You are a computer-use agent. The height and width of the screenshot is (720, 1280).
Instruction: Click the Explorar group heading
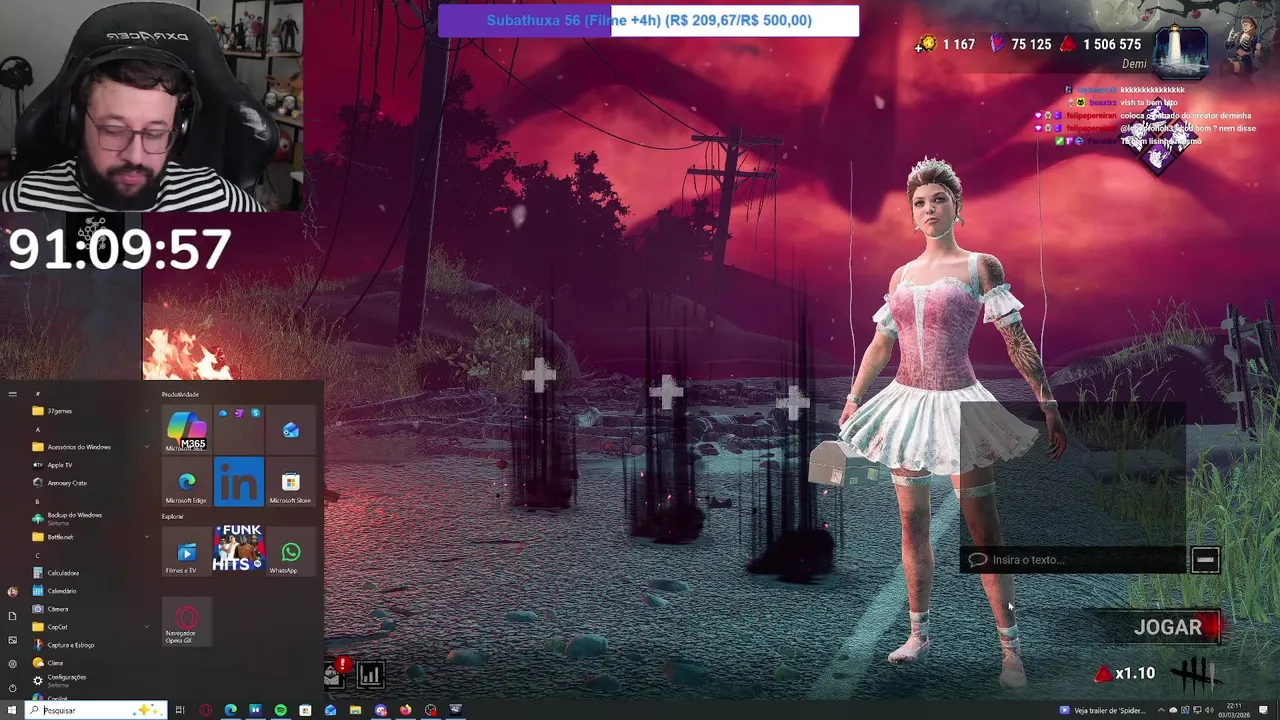173,516
